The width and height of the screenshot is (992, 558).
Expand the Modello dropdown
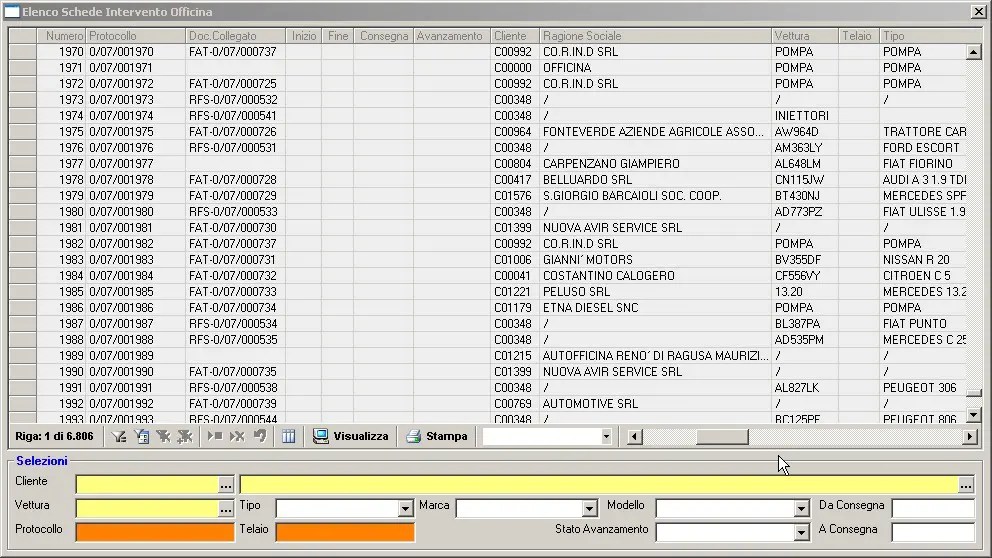pos(802,509)
